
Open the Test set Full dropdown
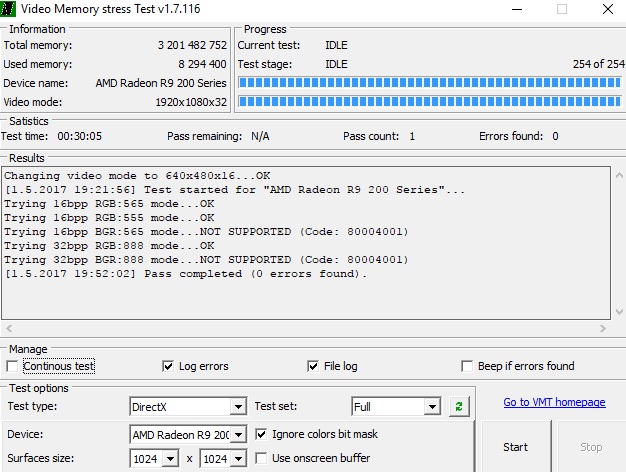click(x=432, y=407)
